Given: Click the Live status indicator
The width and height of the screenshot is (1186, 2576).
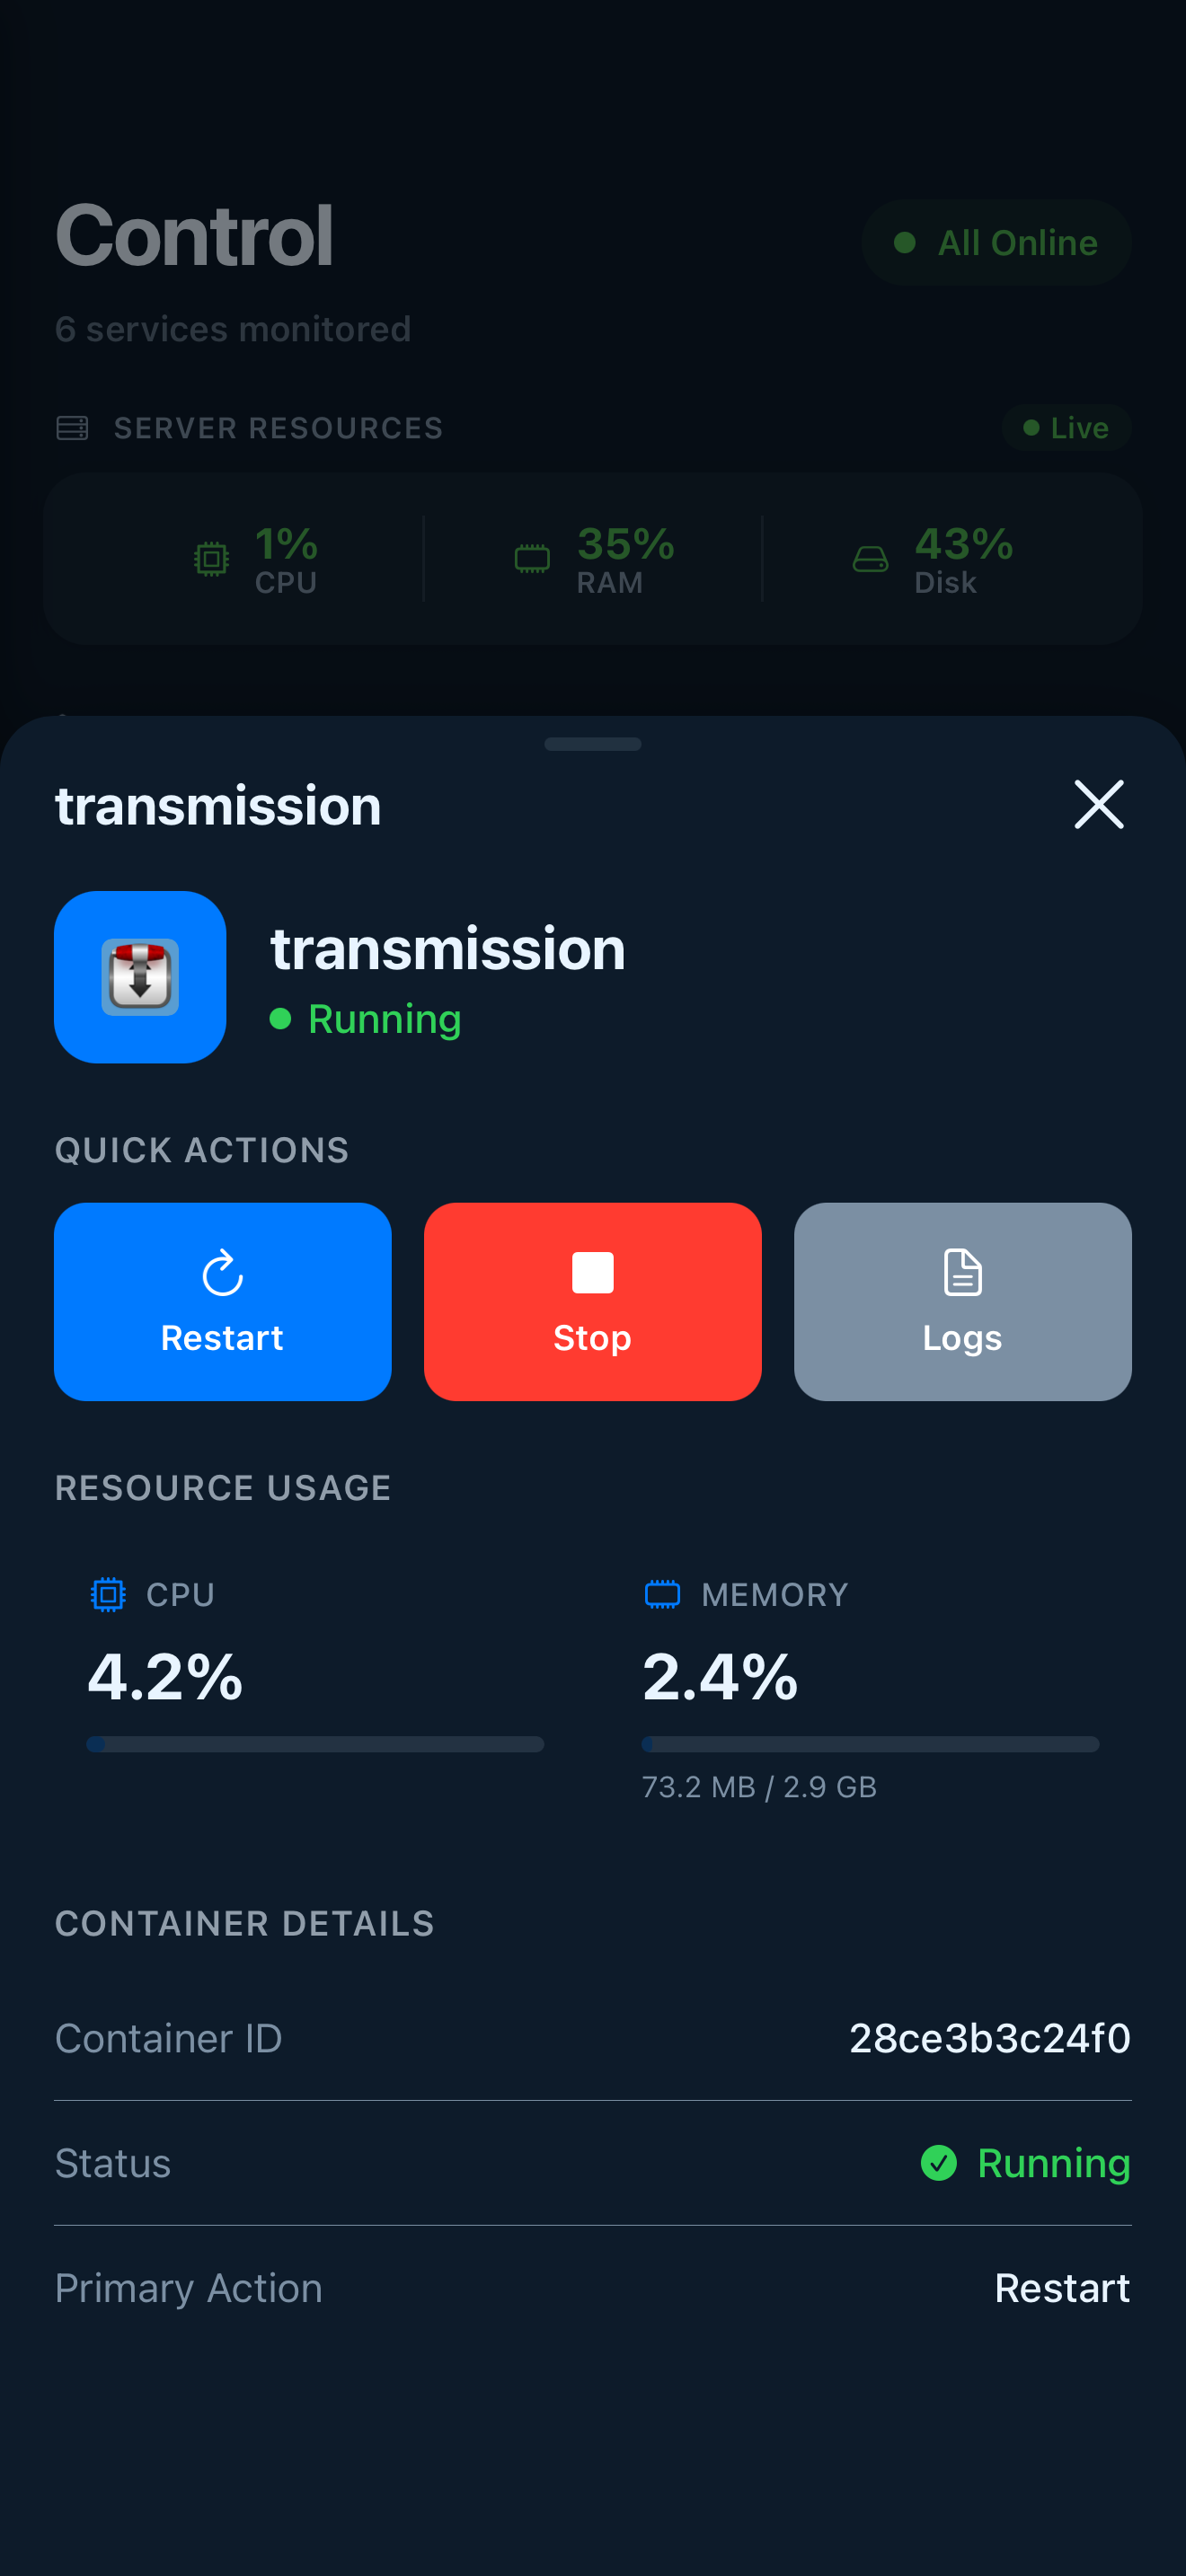Looking at the screenshot, I should click(1066, 427).
